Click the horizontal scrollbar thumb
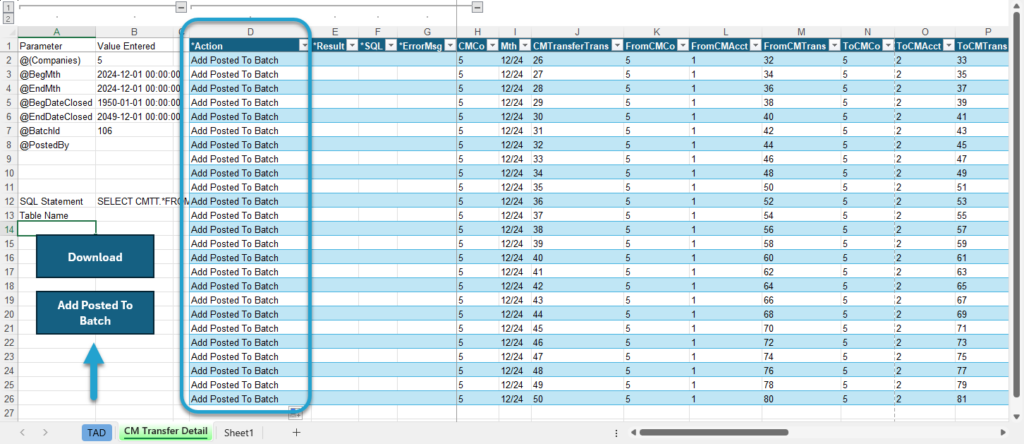Screen dimensions: 1024x444 (x=714, y=432)
